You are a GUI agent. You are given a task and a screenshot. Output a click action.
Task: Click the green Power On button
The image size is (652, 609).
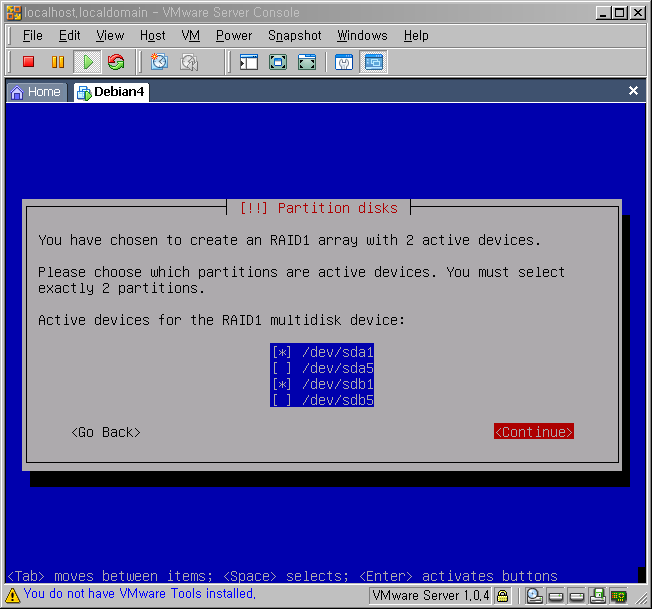pyautogui.click(x=87, y=62)
